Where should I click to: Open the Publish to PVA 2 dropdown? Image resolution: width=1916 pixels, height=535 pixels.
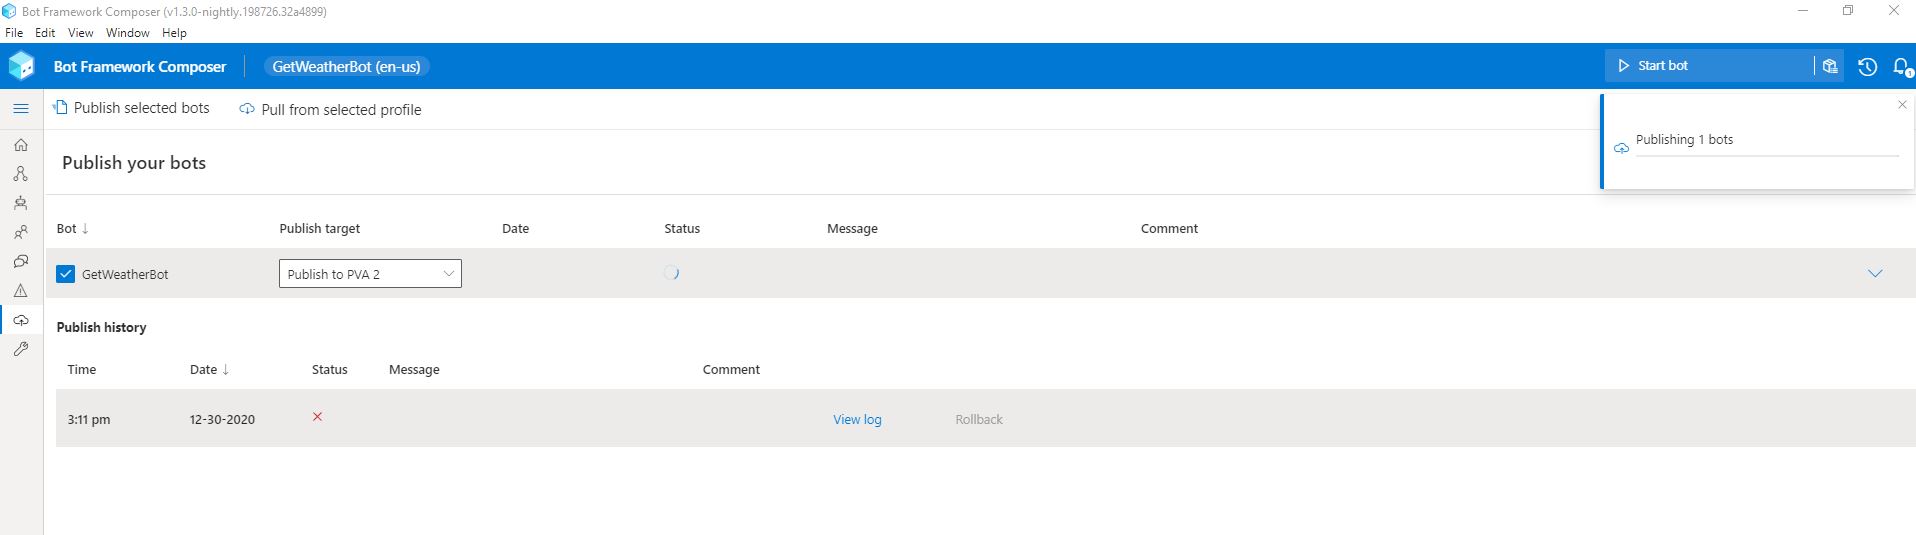click(370, 274)
